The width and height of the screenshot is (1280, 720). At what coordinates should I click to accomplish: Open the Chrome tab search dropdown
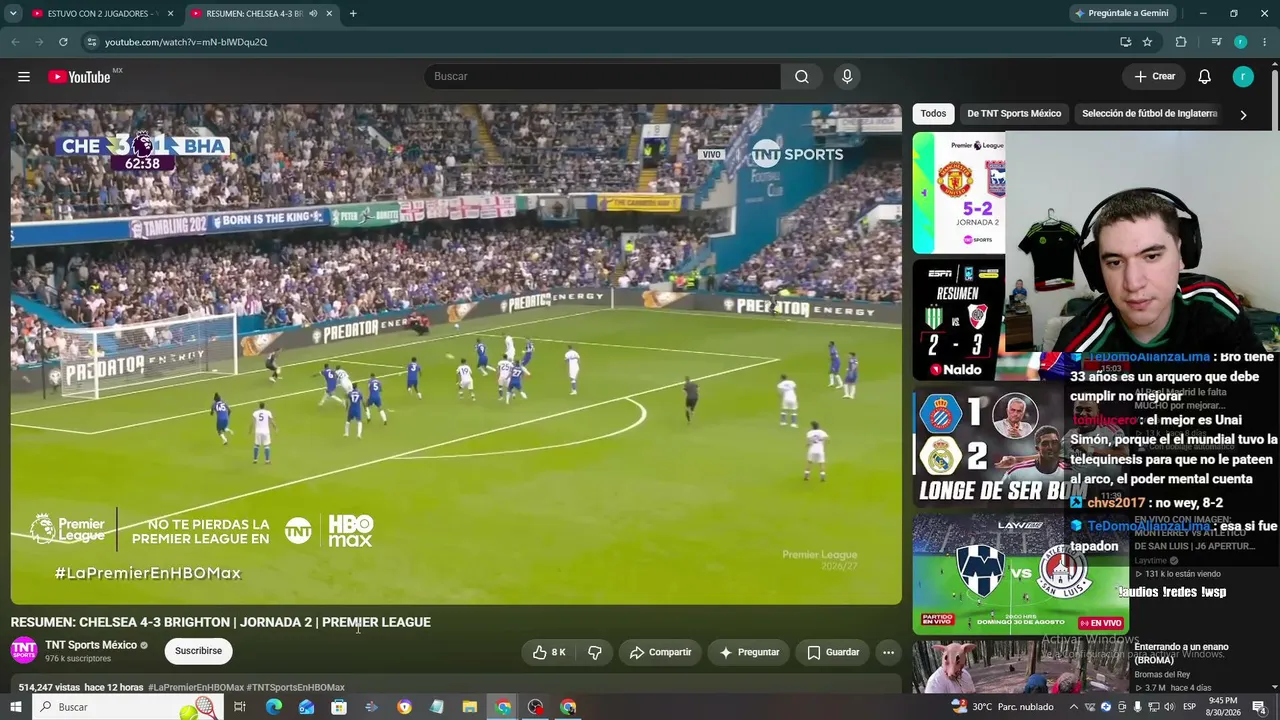point(13,14)
